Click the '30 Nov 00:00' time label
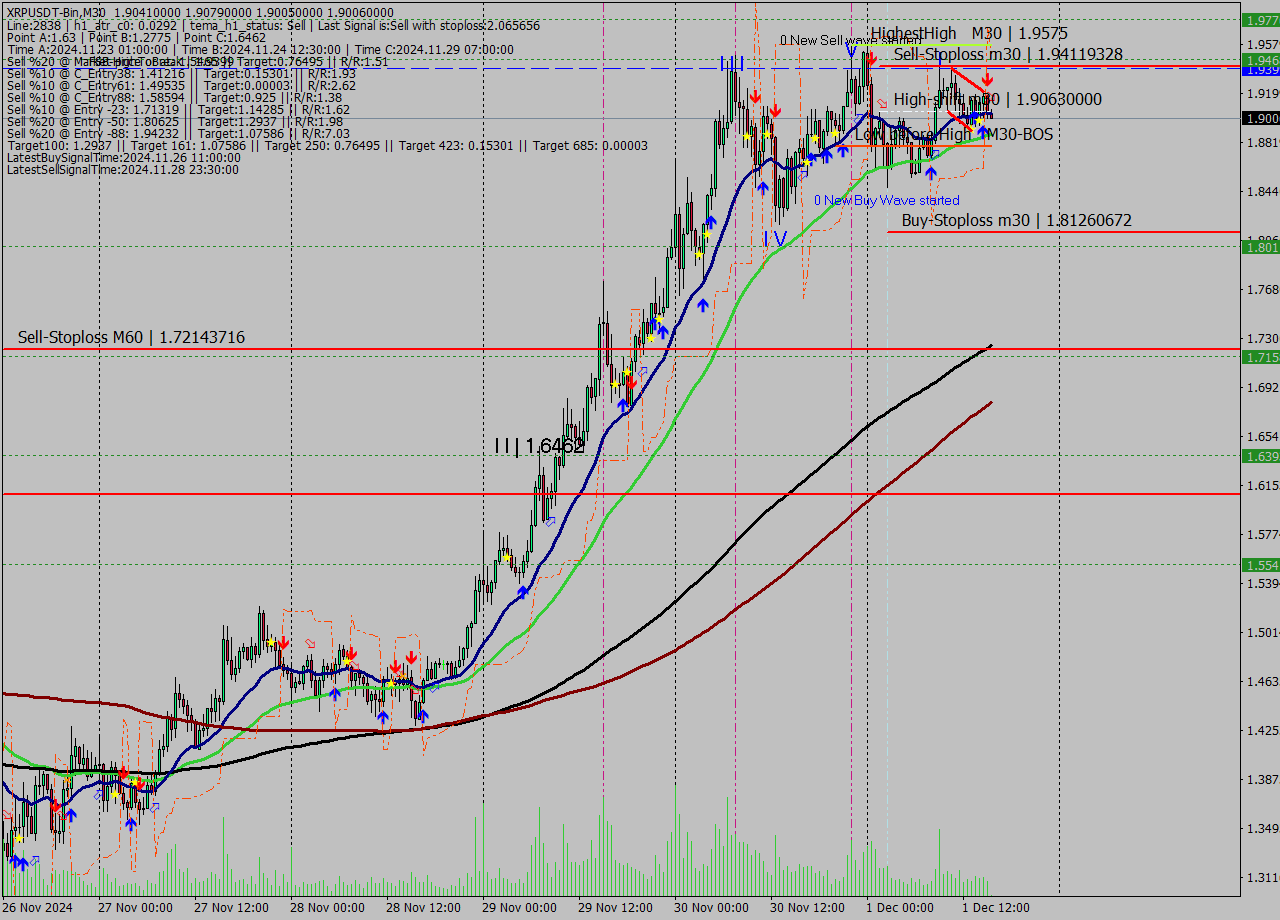1280x920 pixels. 711,908
